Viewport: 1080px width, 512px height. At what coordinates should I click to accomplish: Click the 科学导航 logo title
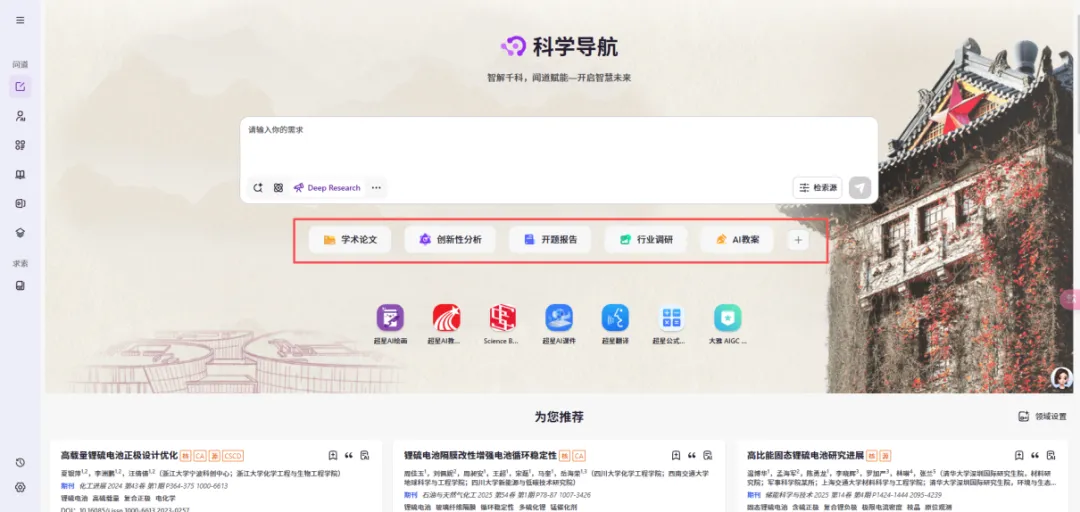pyautogui.click(x=559, y=47)
